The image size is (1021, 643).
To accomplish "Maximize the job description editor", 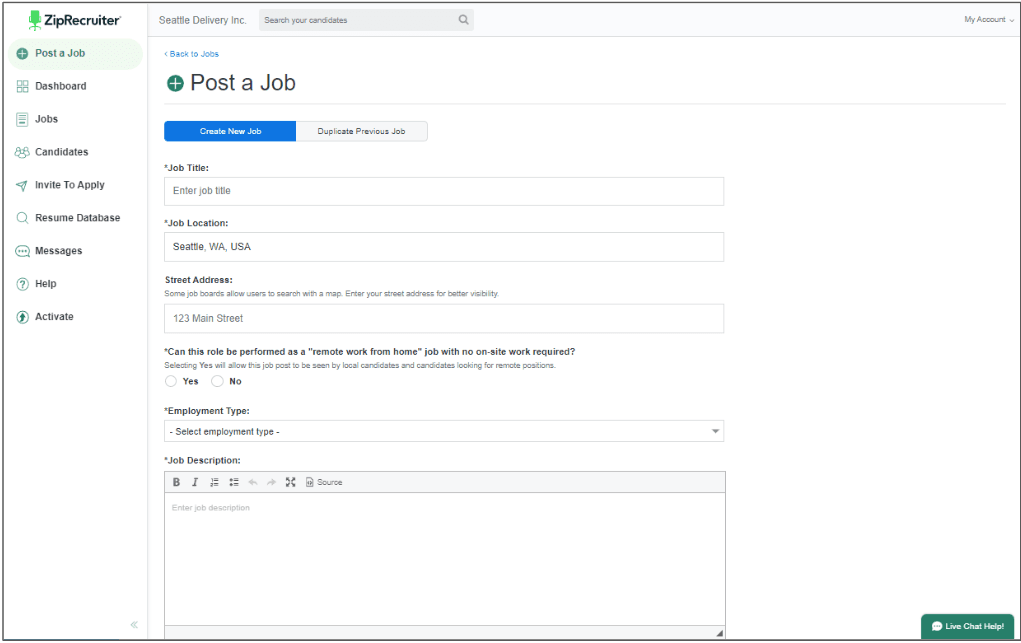I will 290,482.
